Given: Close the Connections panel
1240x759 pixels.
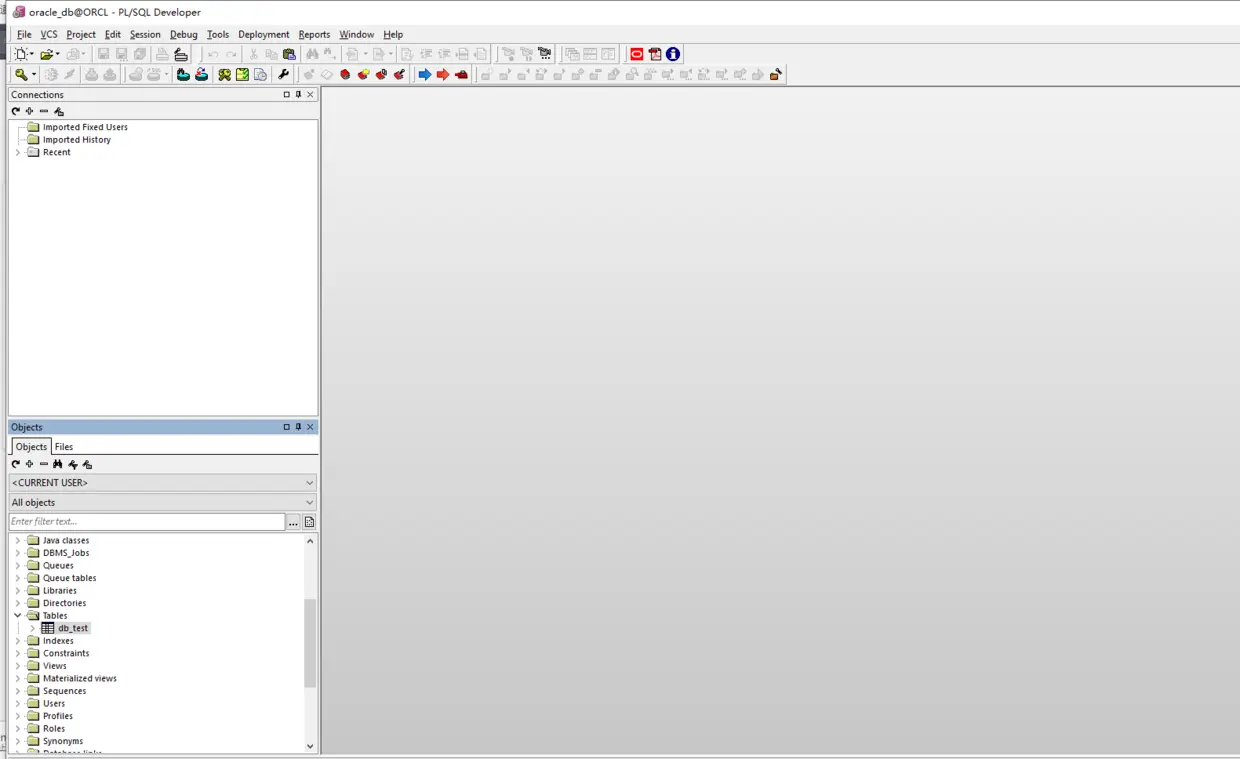Looking at the screenshot, I should 310,94.
